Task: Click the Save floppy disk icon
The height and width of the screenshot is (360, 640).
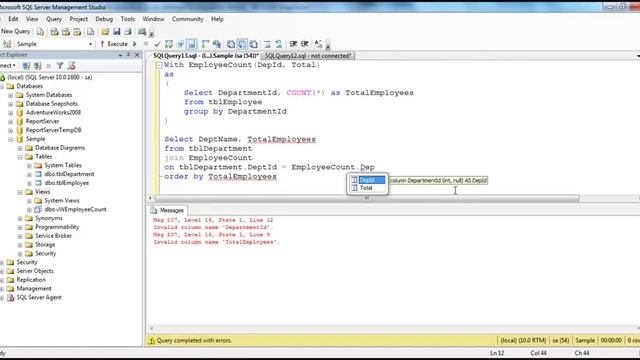Action: pos(117,31)
